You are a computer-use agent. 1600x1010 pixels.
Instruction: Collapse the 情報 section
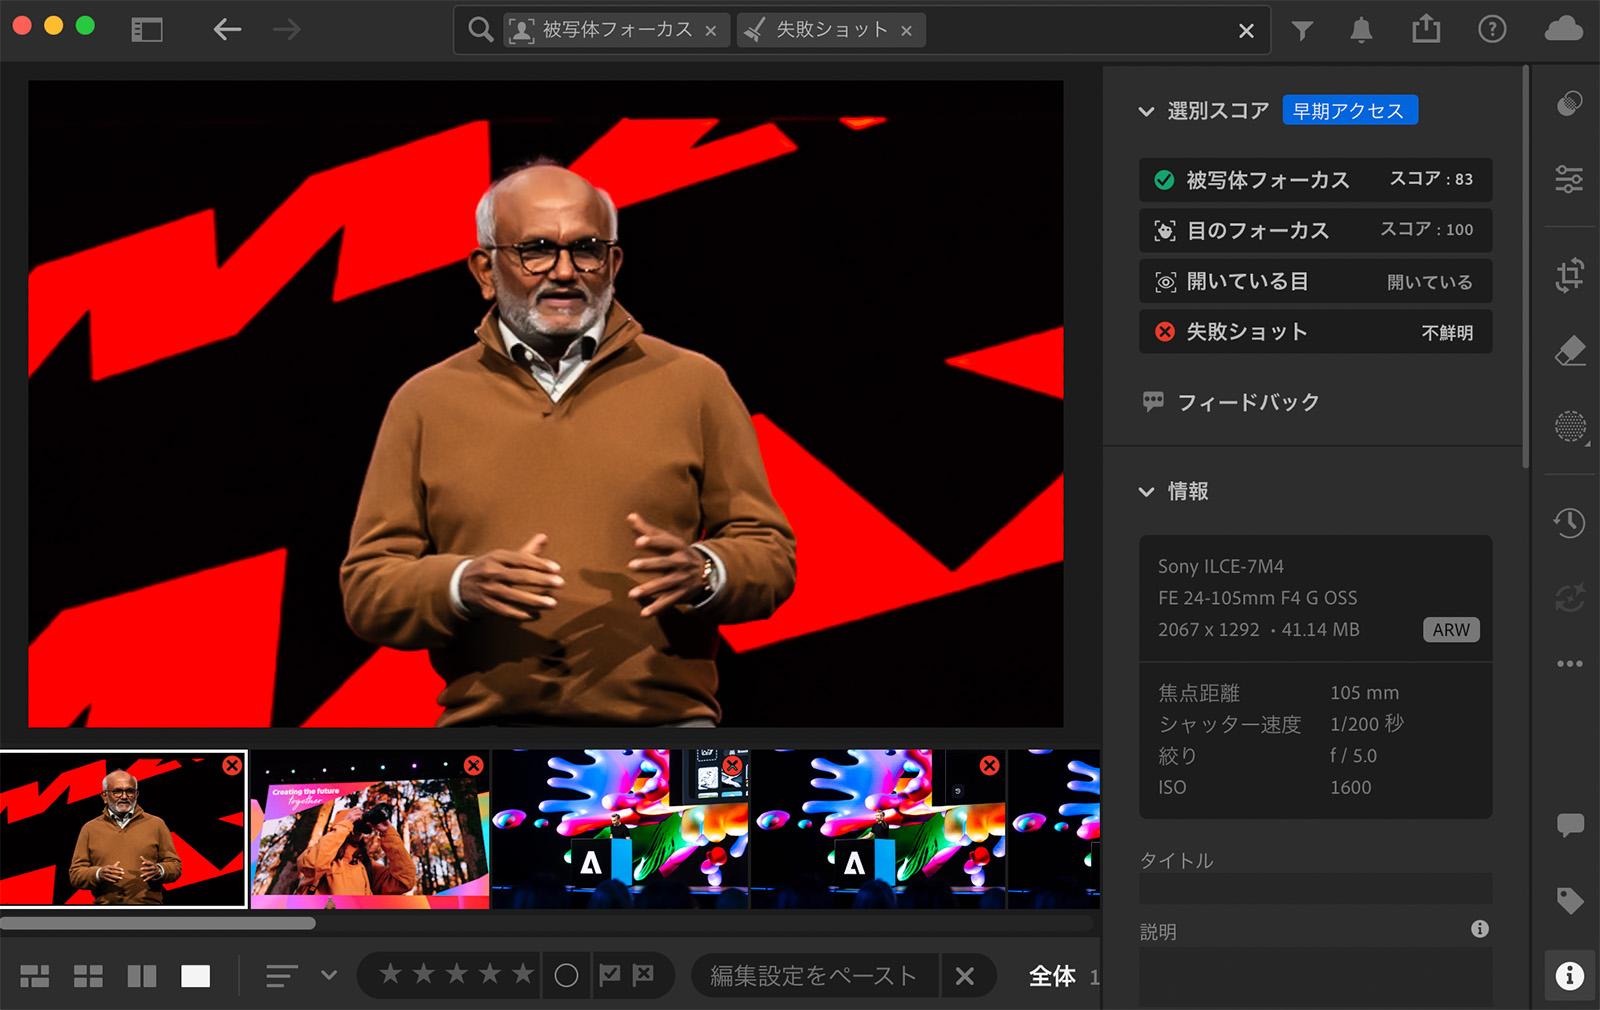[1146, 491]
